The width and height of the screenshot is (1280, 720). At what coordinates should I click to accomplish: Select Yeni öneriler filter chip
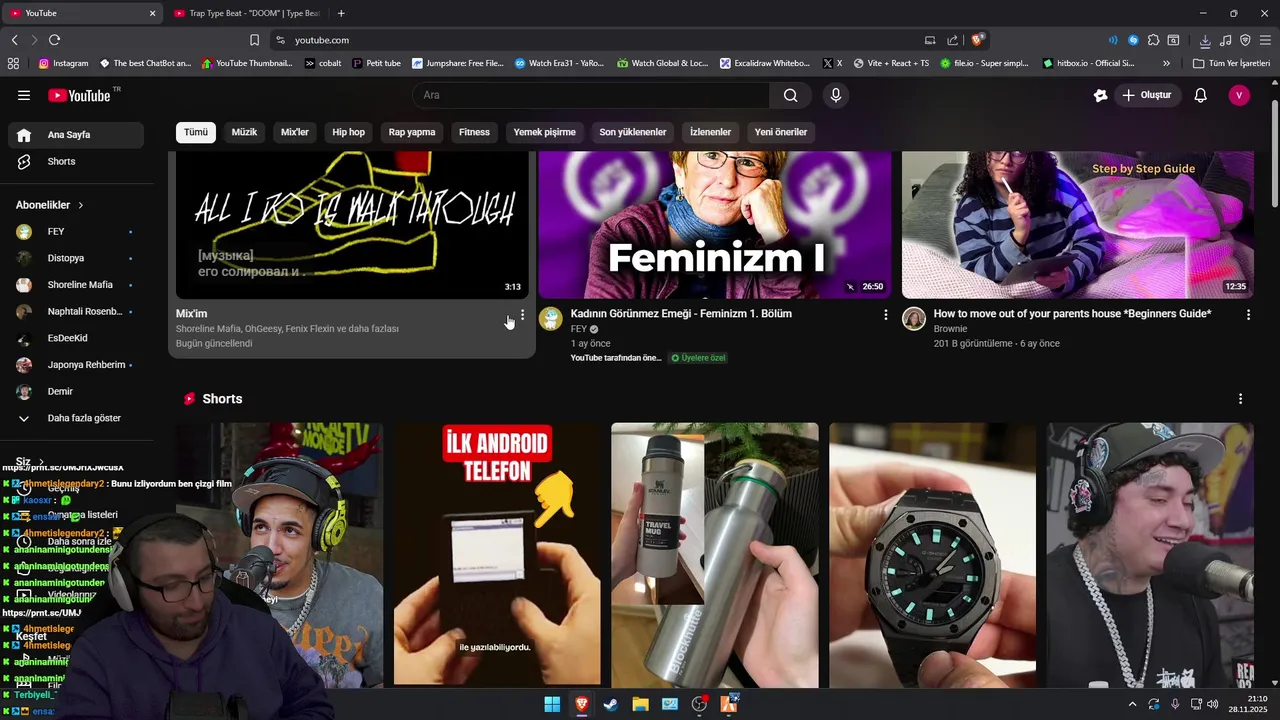[781, 132]
